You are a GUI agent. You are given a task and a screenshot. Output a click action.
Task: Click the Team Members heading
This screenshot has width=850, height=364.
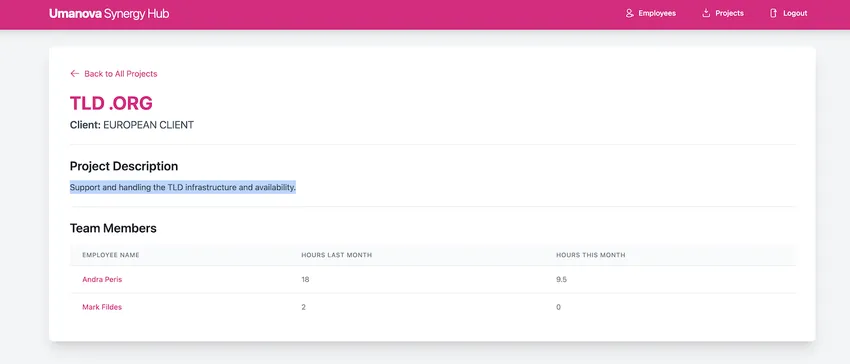pyautogui.click(x=113, y=228)
